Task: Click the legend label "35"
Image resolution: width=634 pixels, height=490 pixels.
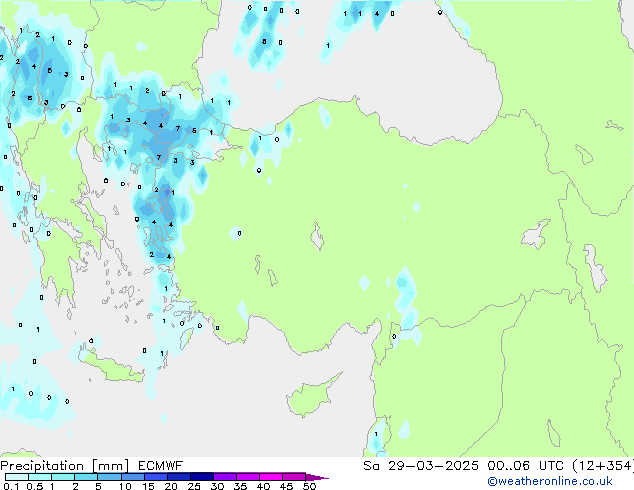Action: (x=240, y=486)
